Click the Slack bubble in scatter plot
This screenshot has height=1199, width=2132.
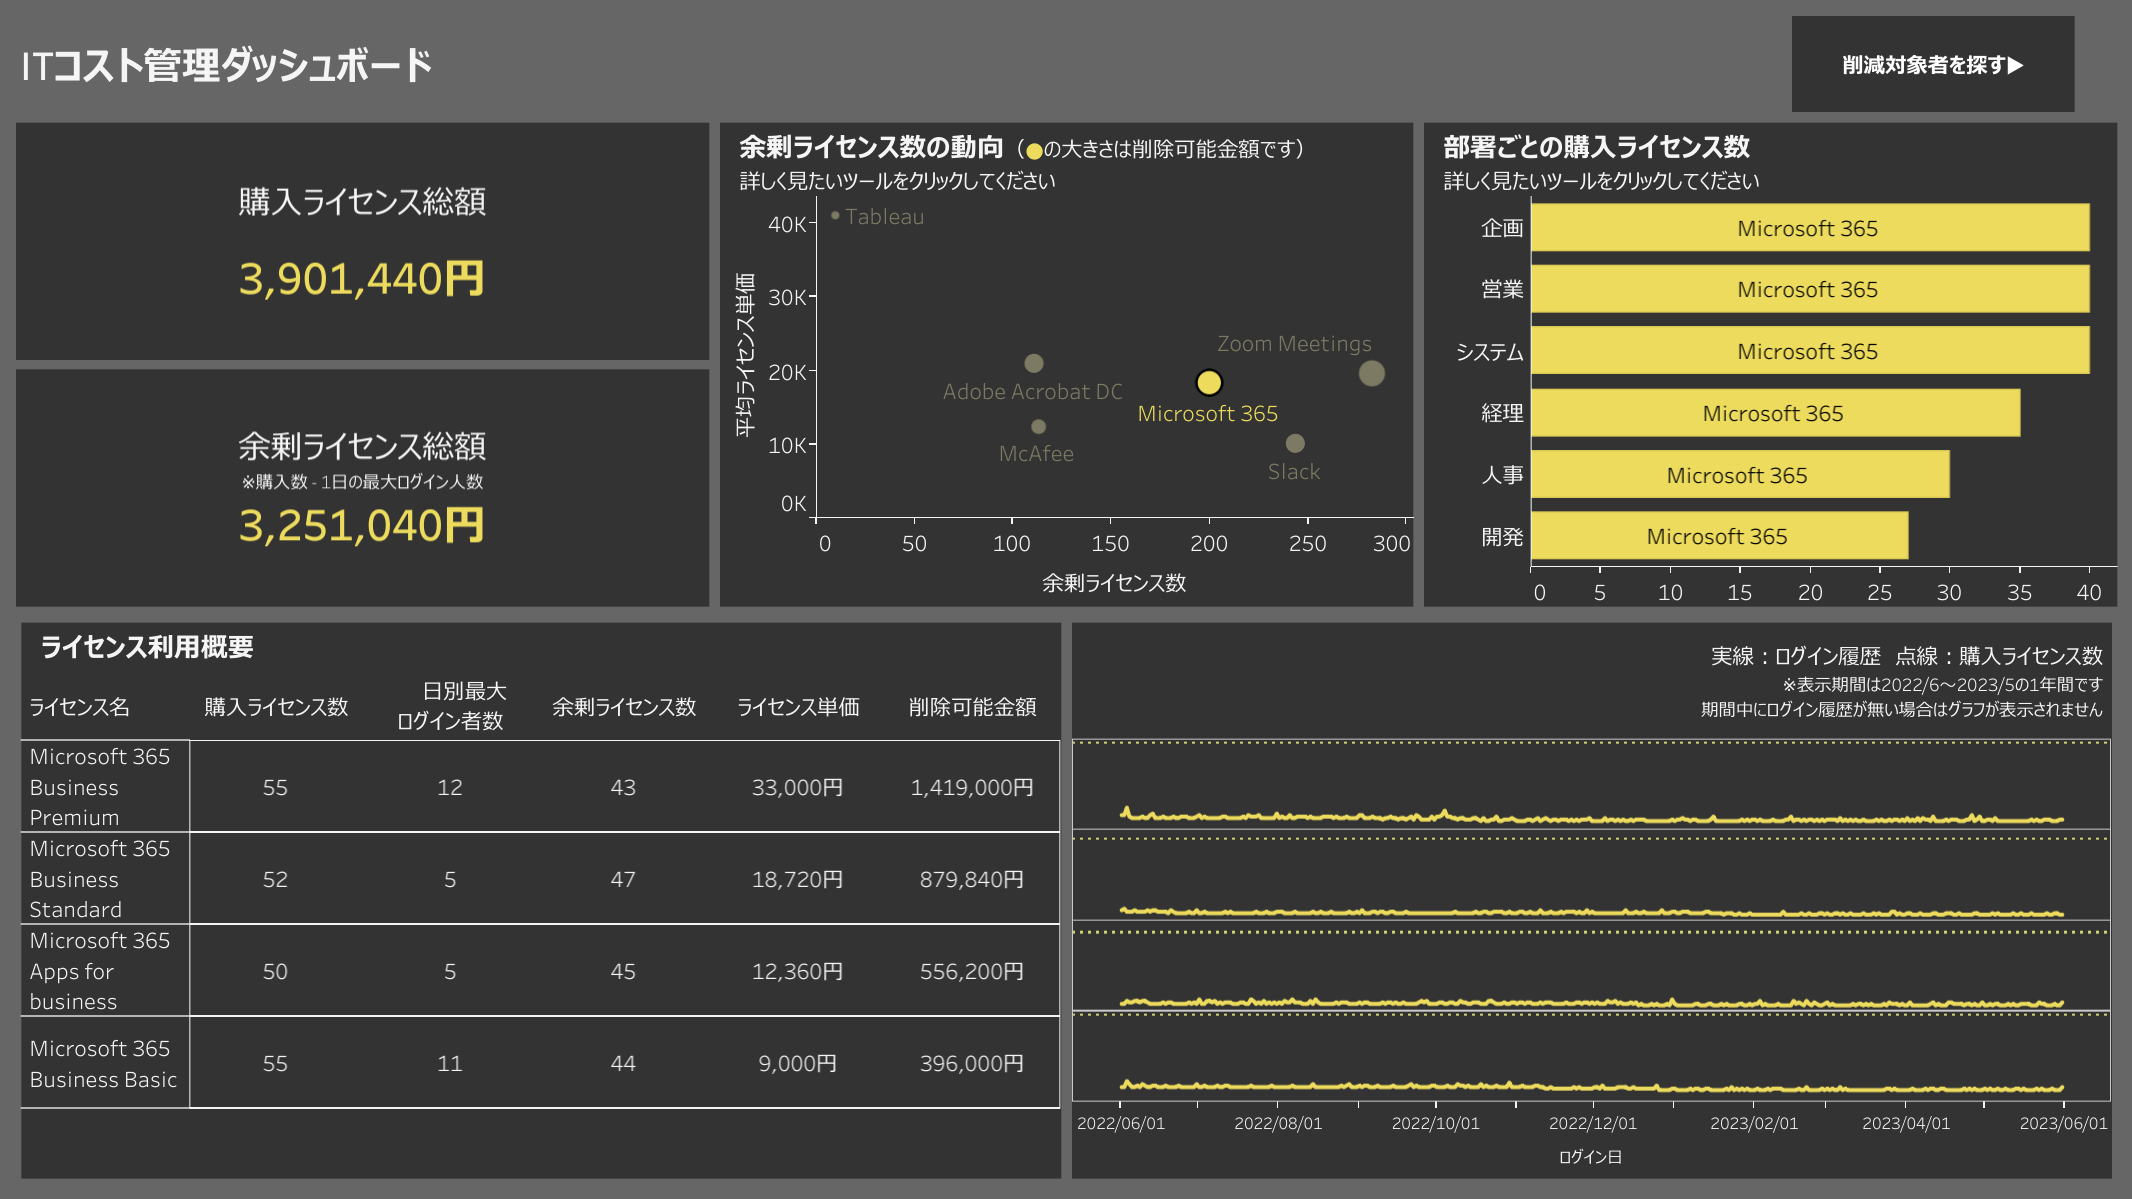pos(1295,443)
